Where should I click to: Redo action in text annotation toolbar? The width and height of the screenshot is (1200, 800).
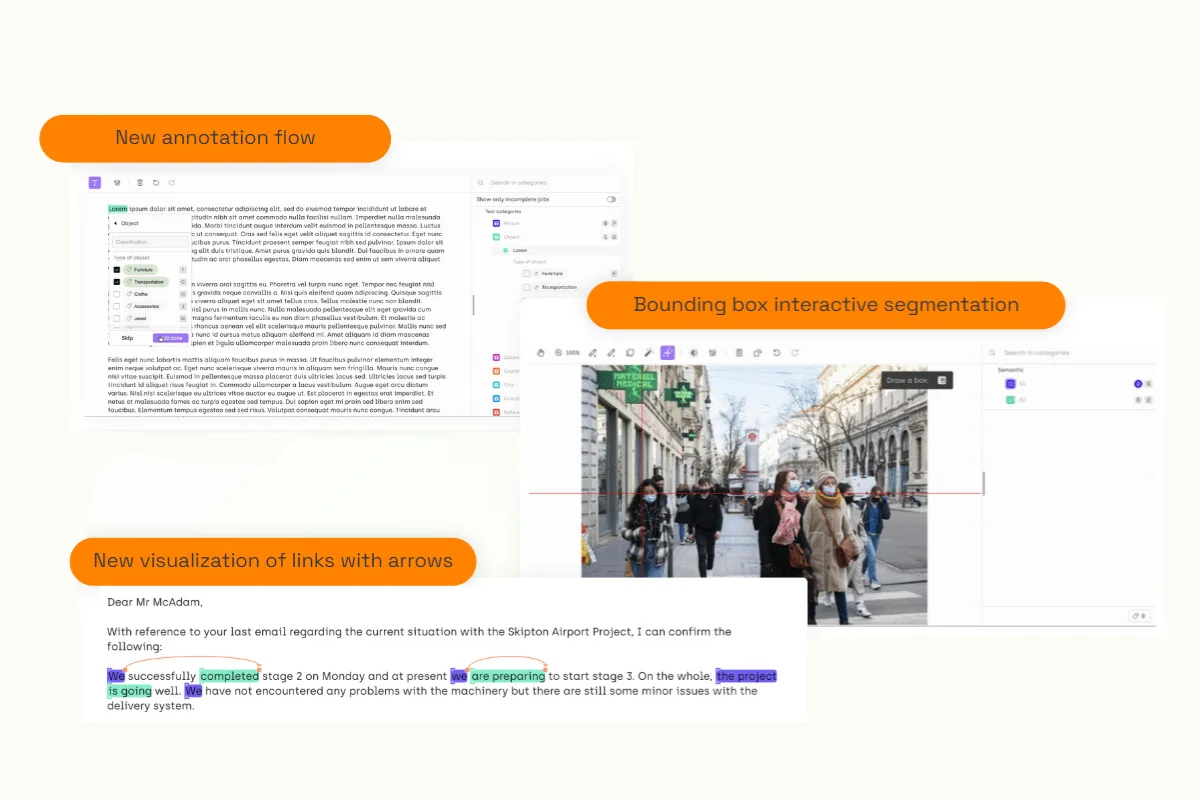172,183
